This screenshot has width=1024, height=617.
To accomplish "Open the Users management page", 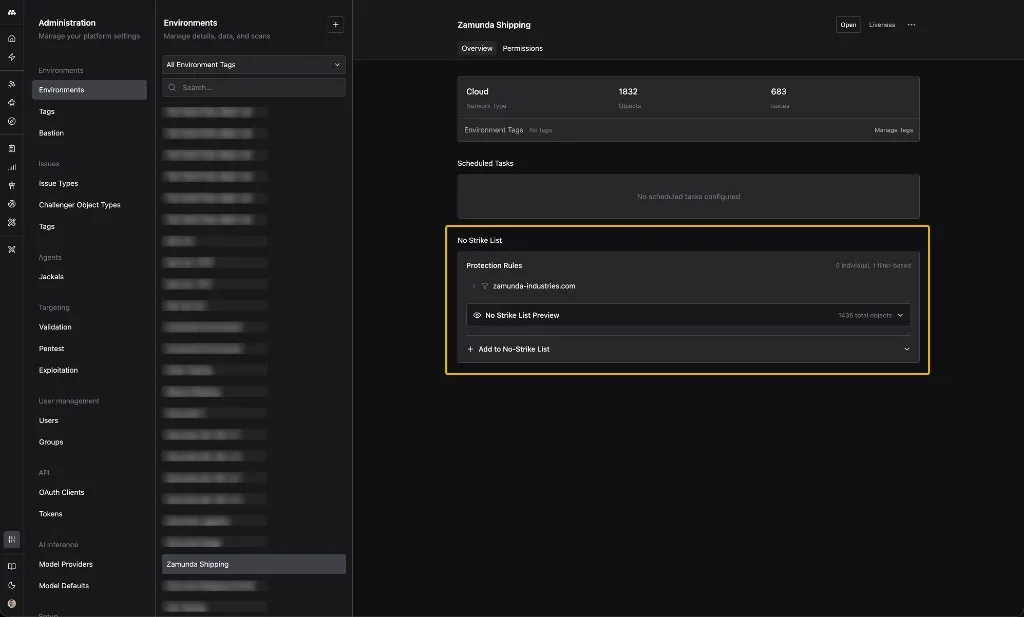I will point(48,420).
